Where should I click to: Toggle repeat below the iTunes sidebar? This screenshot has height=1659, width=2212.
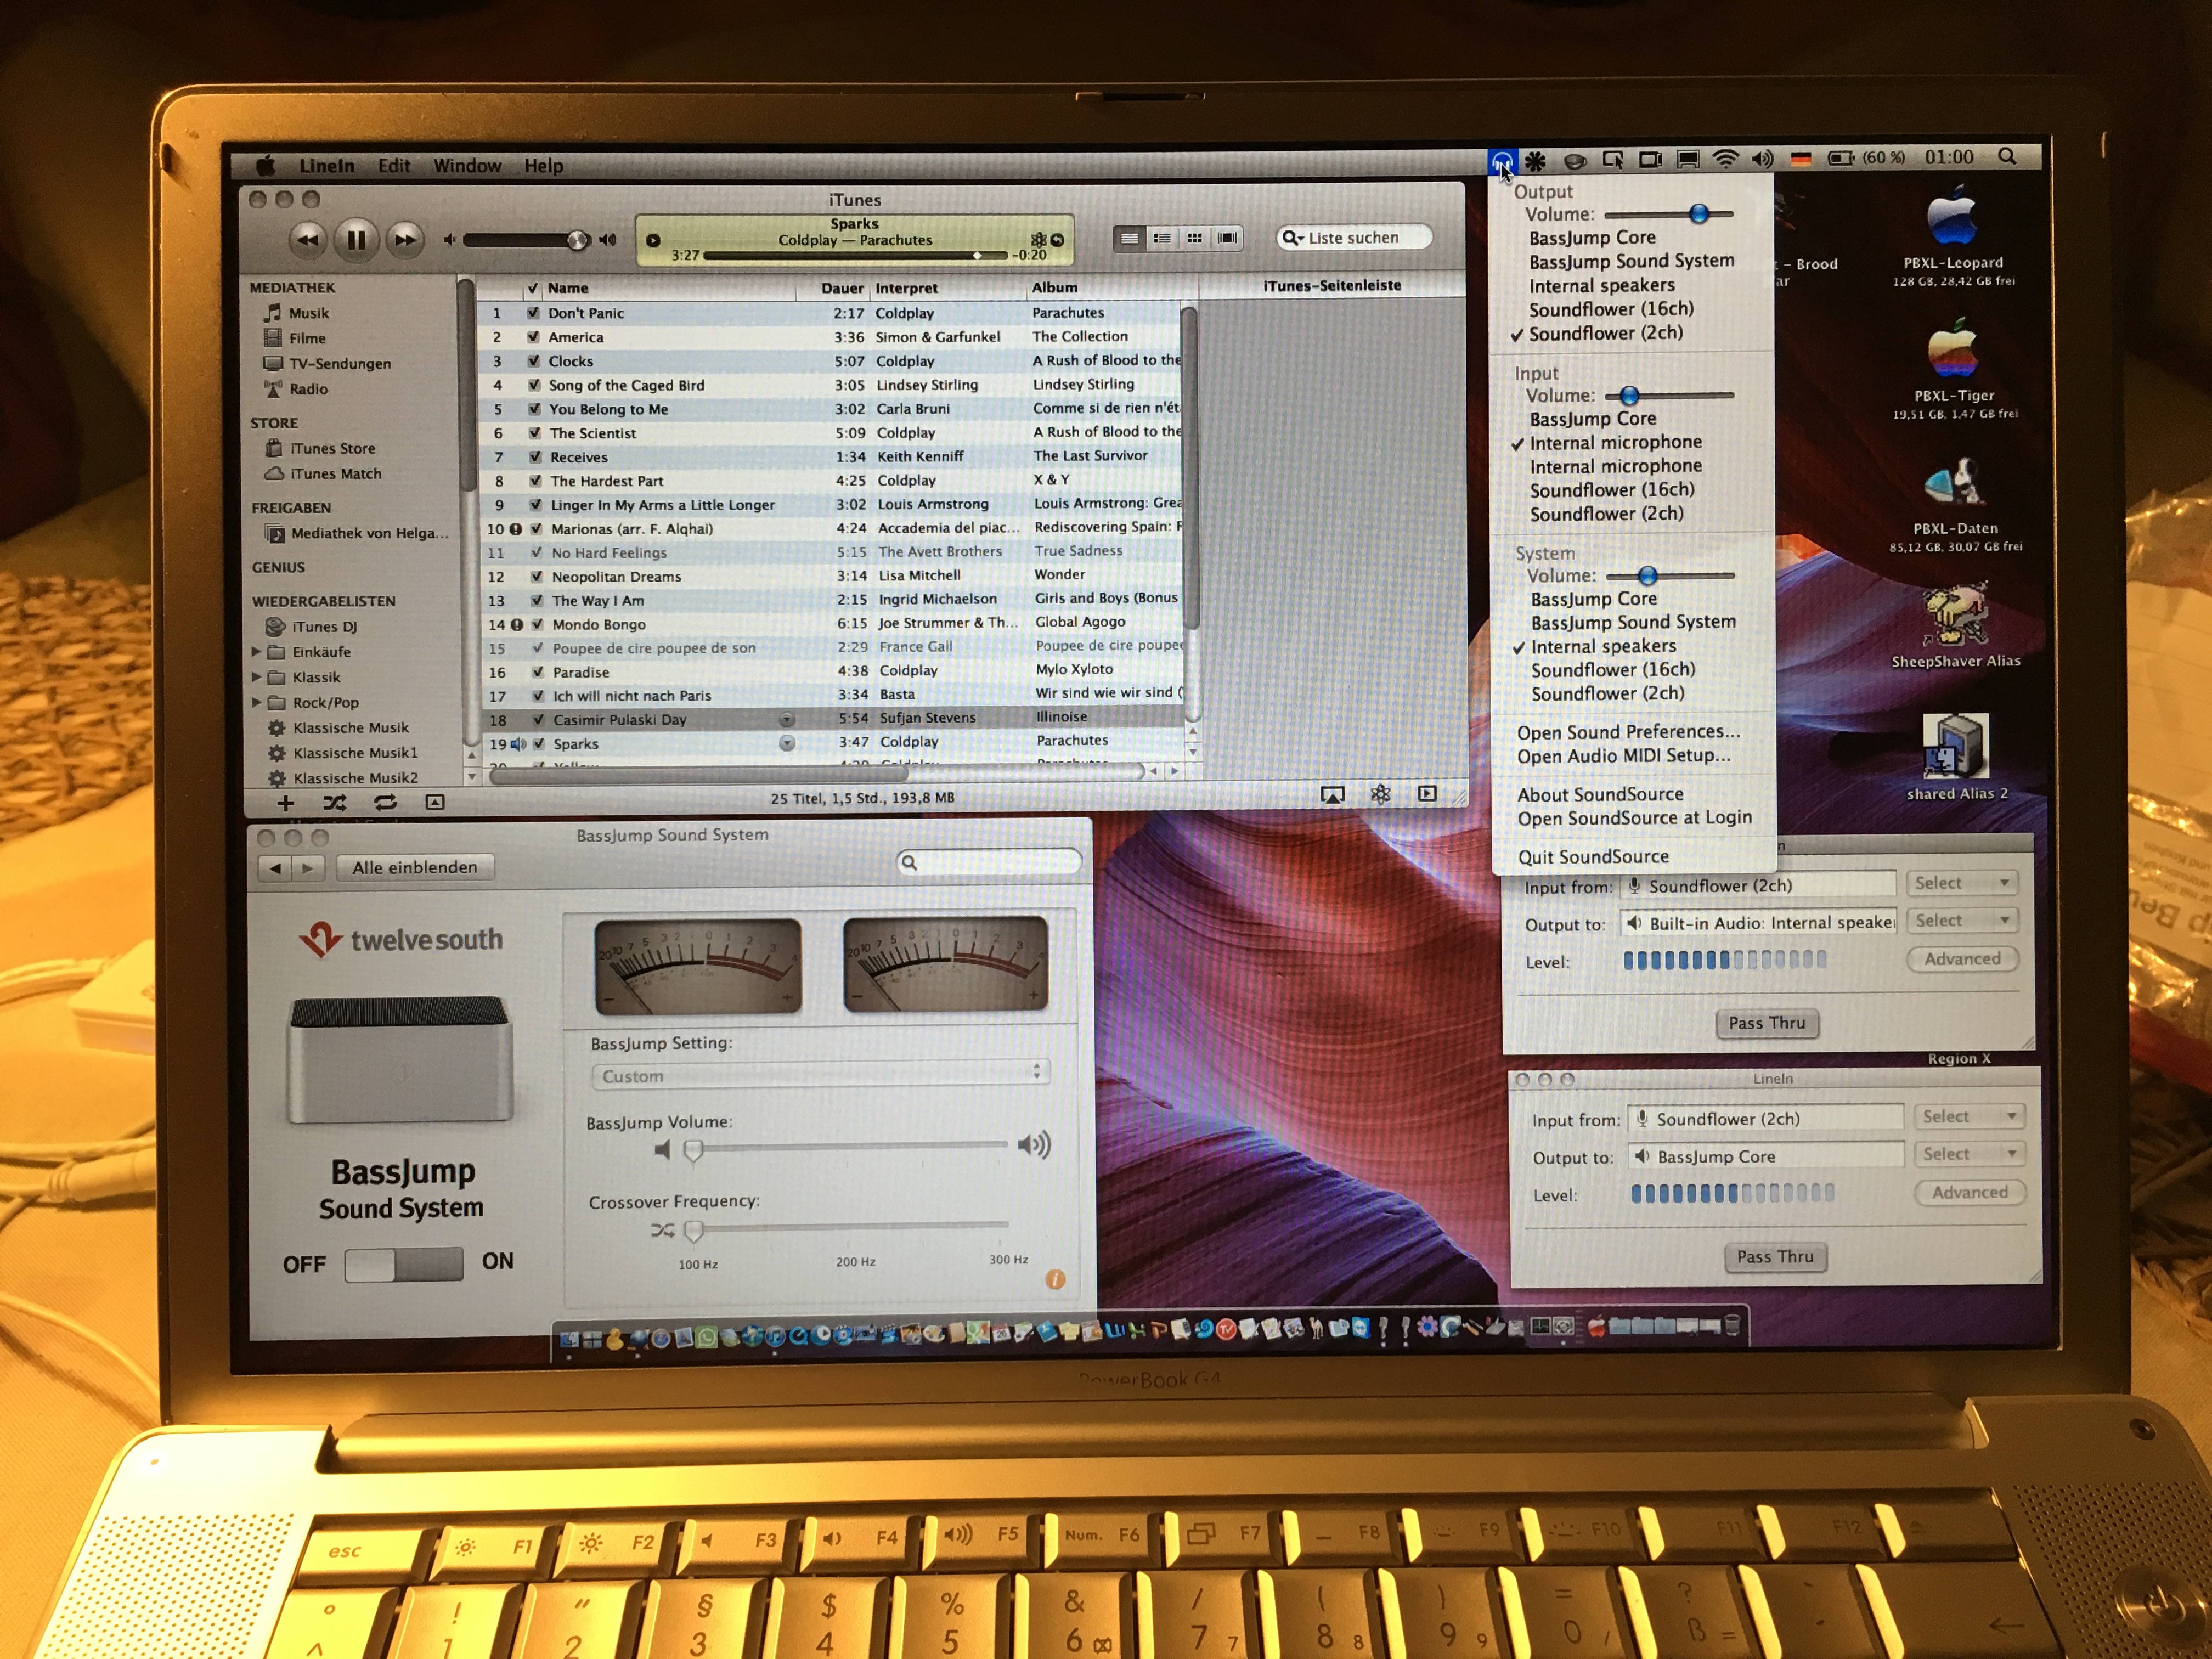coord(385,802)
